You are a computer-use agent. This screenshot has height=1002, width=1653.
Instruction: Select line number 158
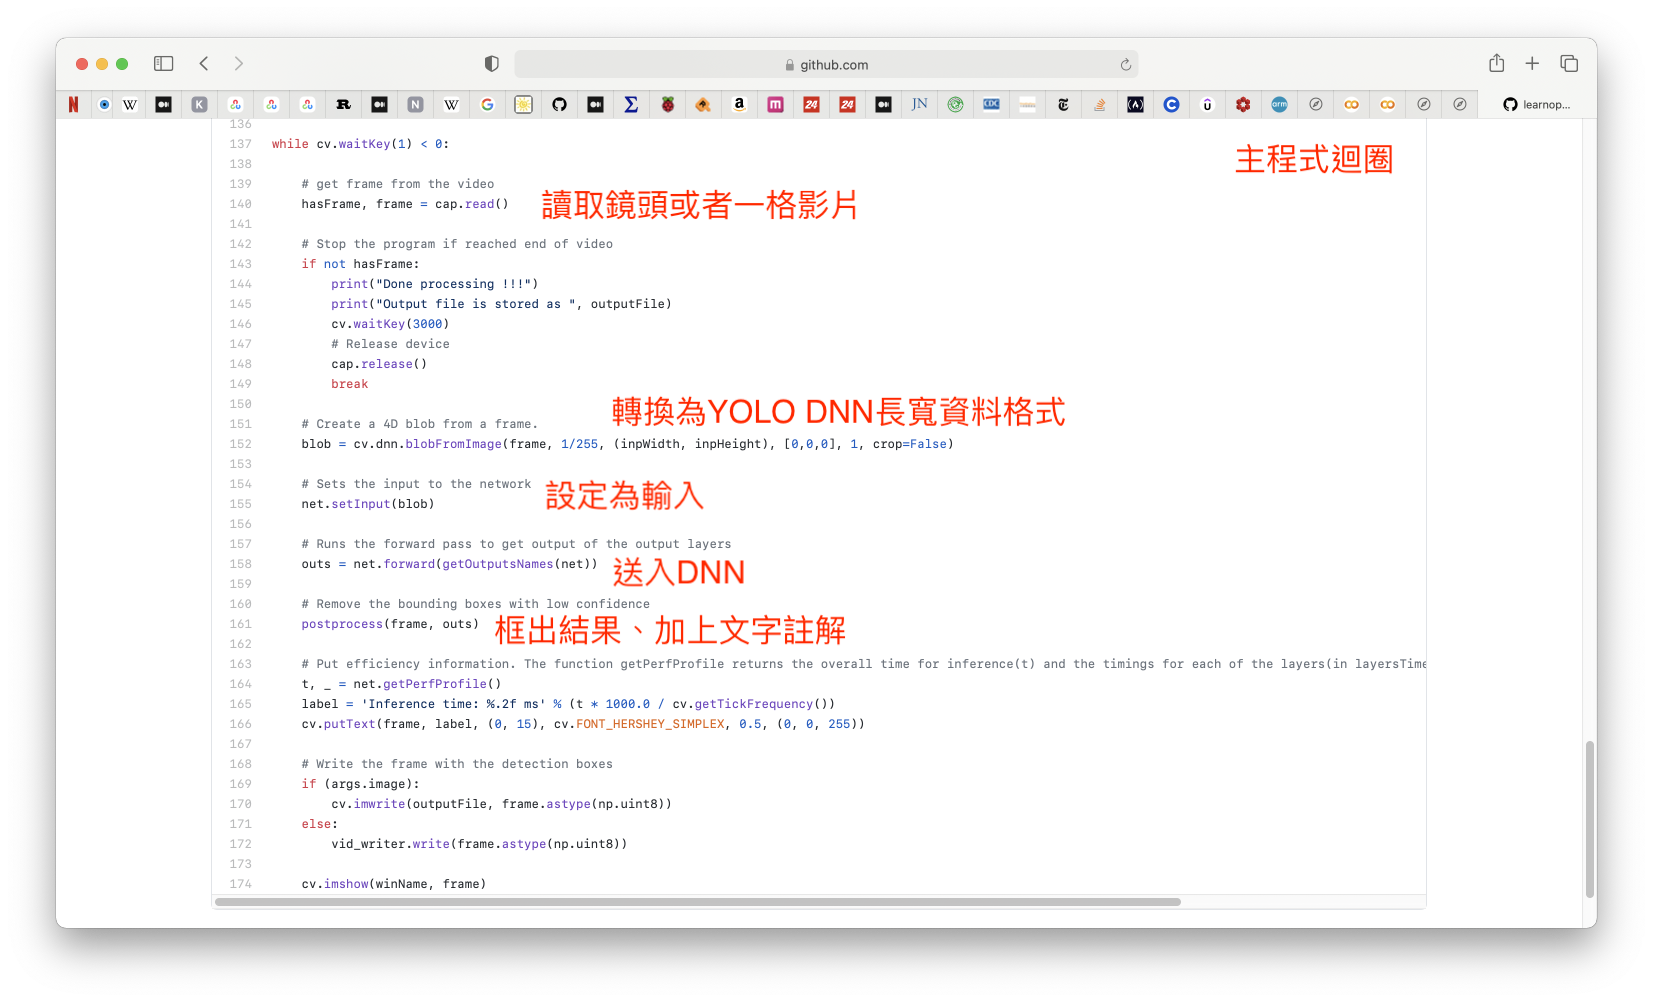(x=240, y=564)
